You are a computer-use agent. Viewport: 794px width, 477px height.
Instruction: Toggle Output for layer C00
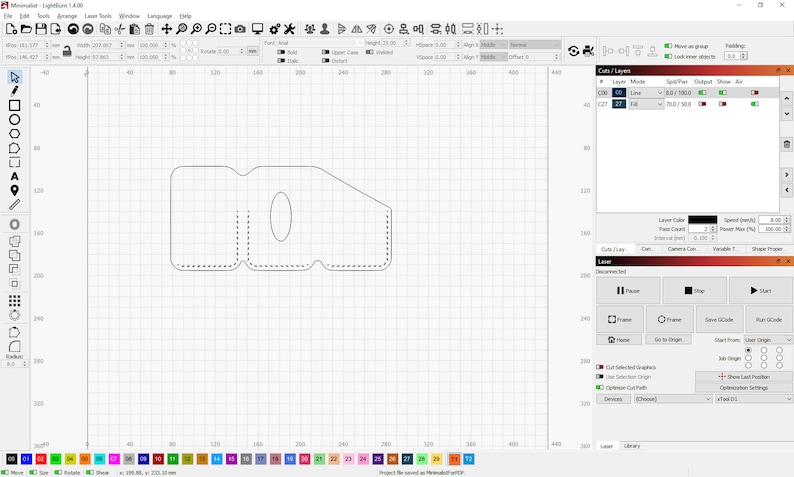click(702, 93)
